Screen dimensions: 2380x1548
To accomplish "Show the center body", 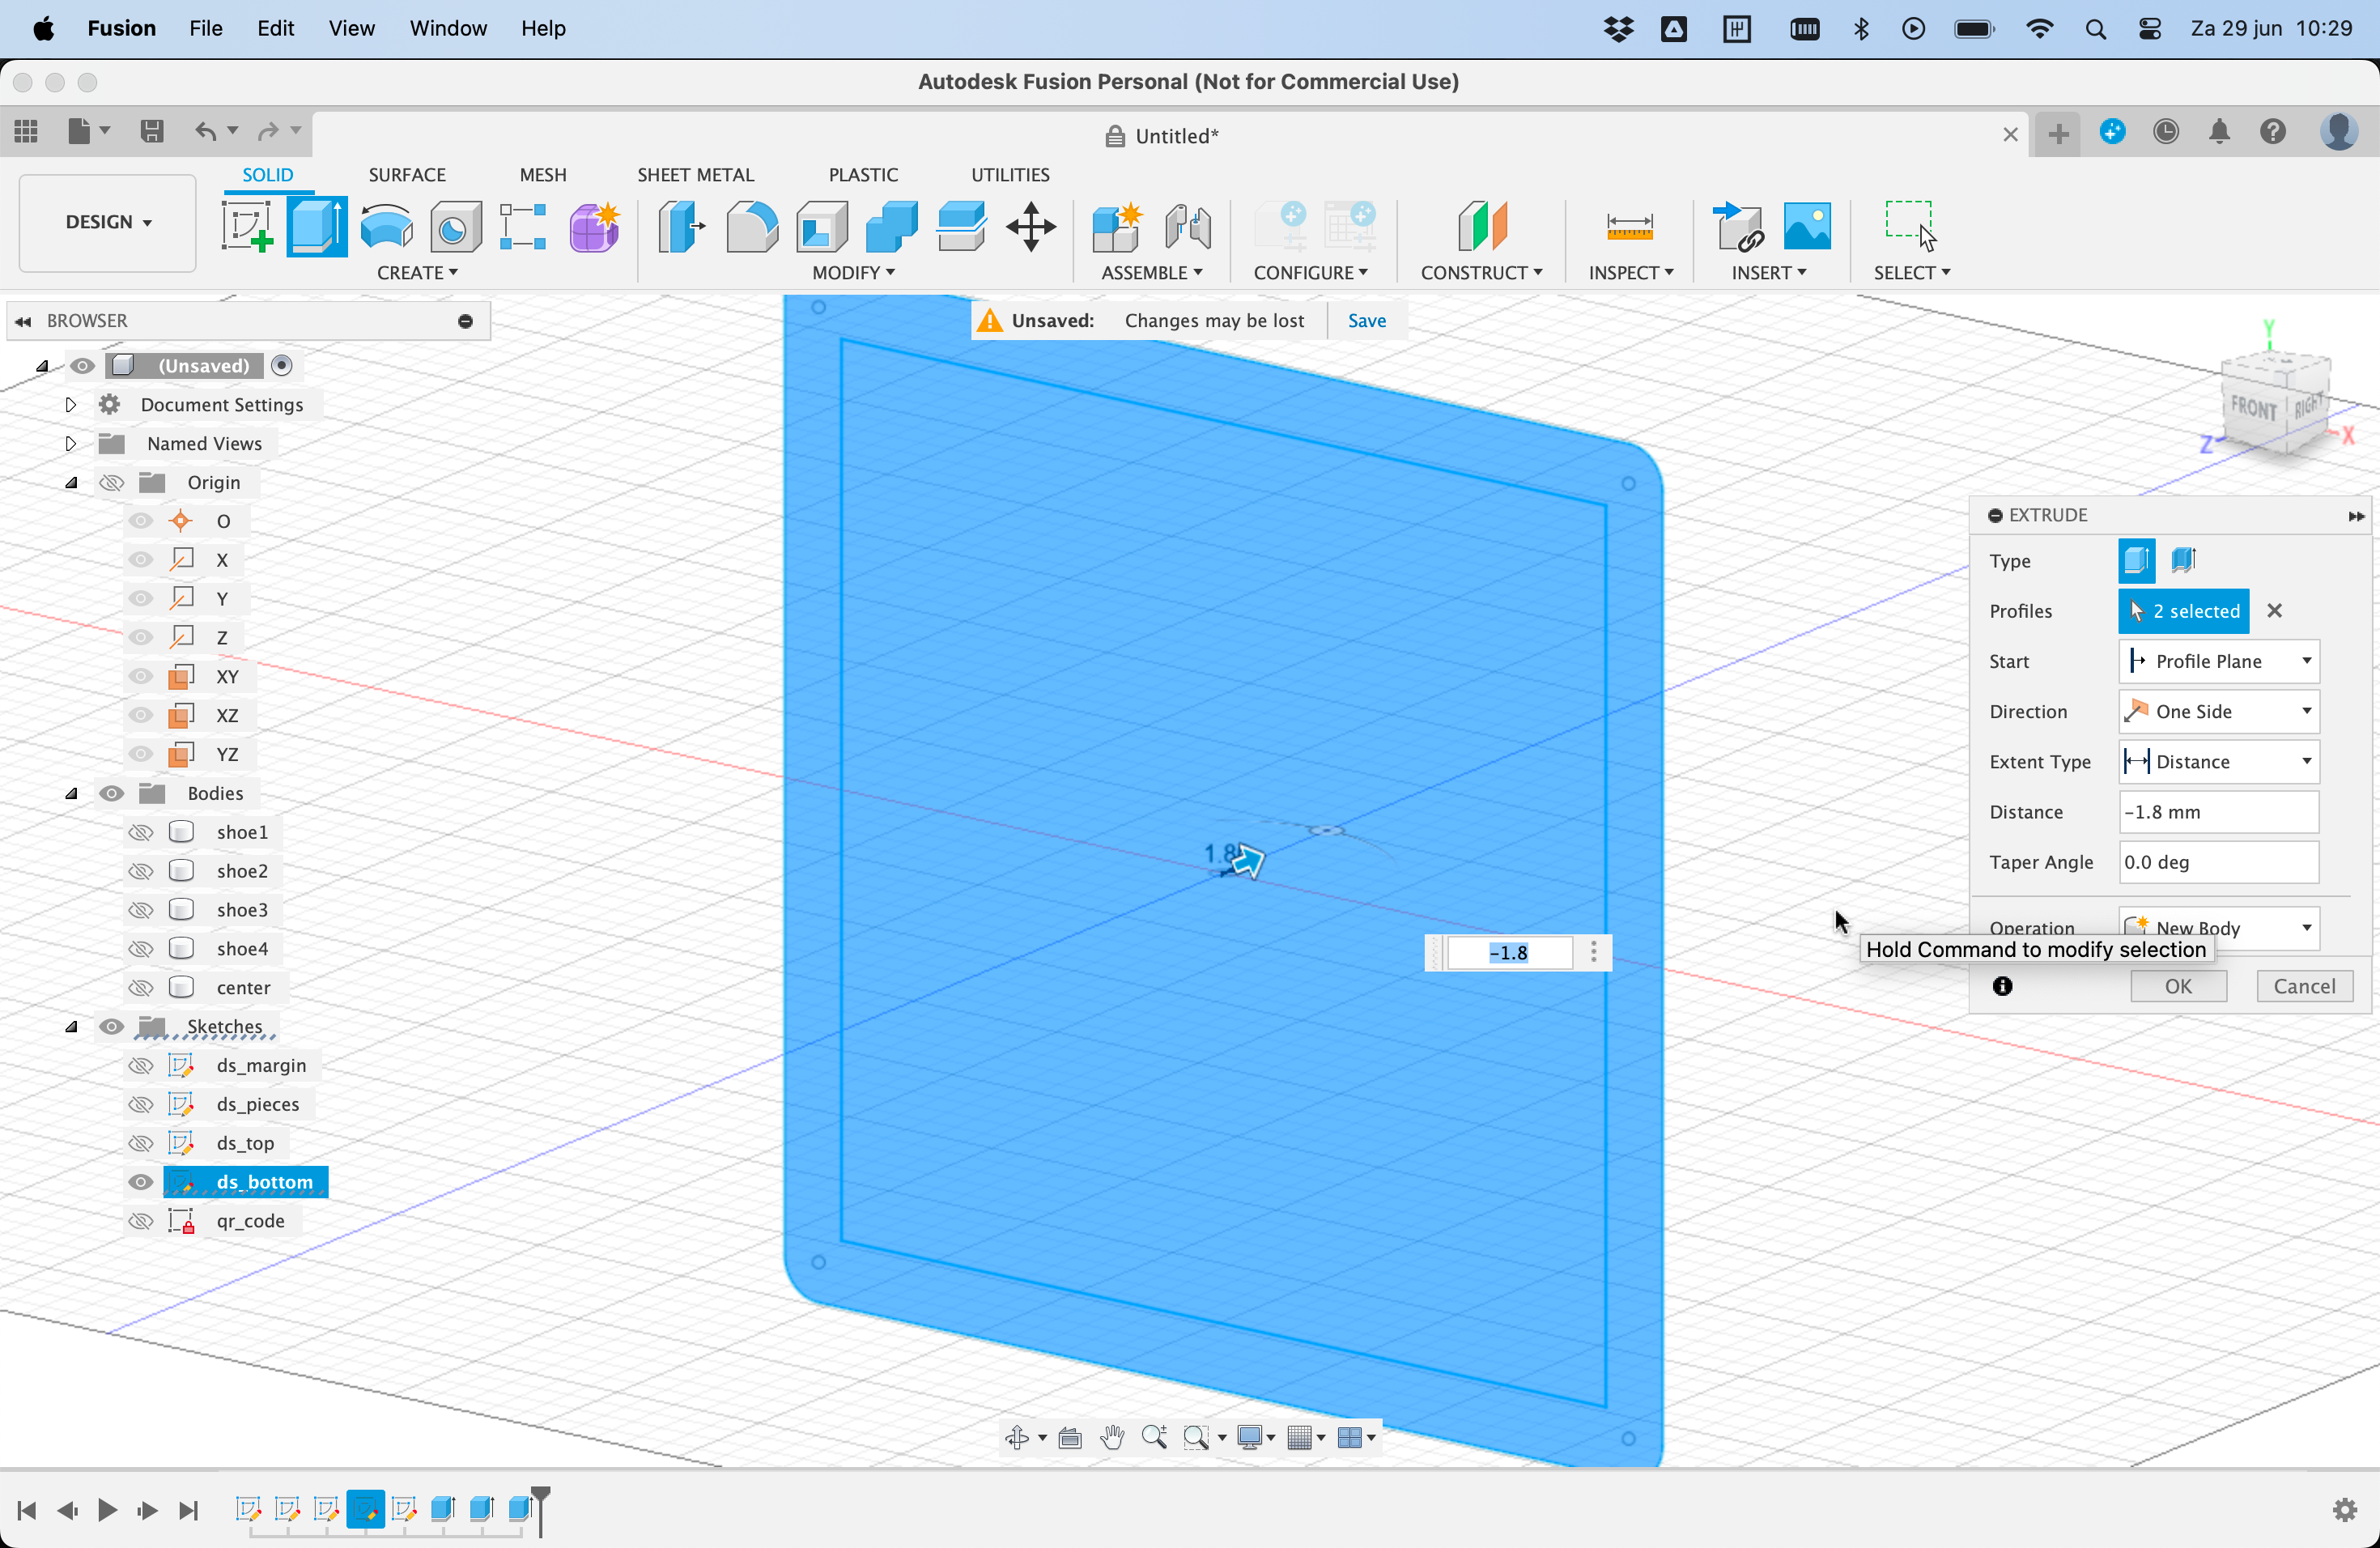I will point(141,988).
